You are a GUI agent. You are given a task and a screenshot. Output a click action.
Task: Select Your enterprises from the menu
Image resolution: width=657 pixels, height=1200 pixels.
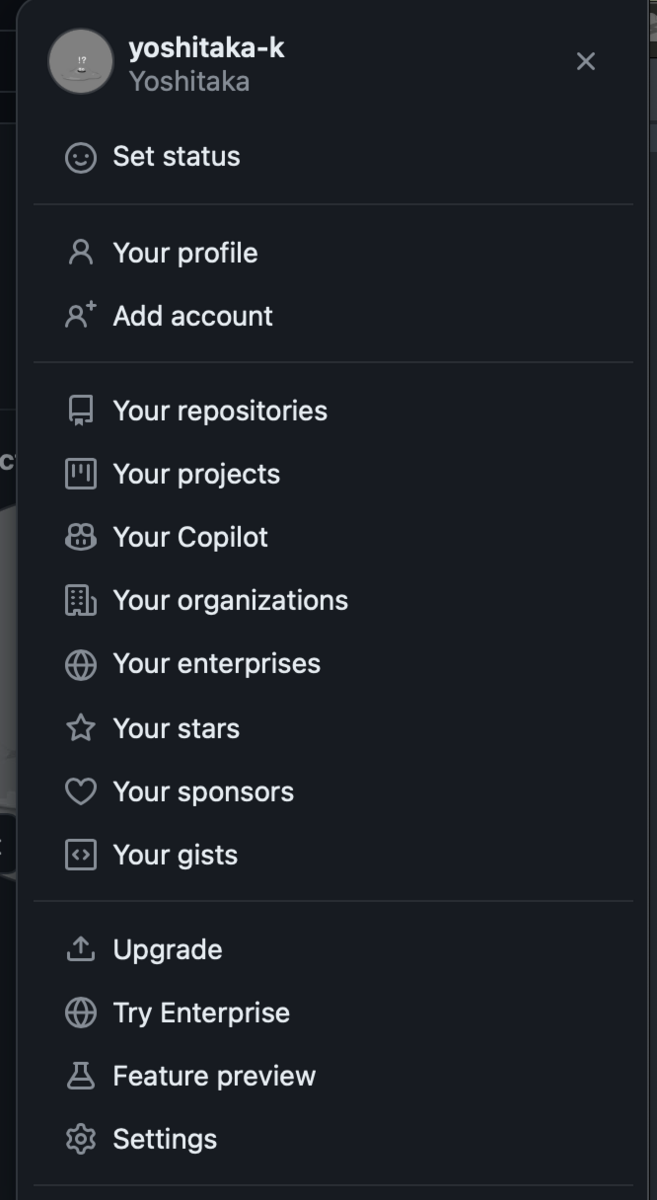pyautogui.click(x=216, y=664)
